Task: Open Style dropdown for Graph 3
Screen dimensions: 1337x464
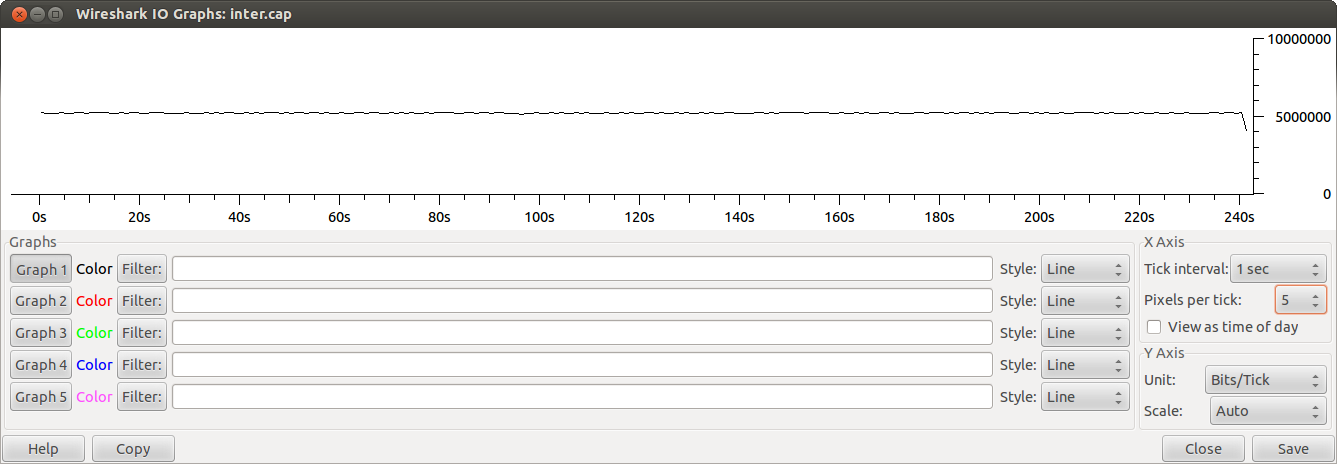Action: point(1085,333)
